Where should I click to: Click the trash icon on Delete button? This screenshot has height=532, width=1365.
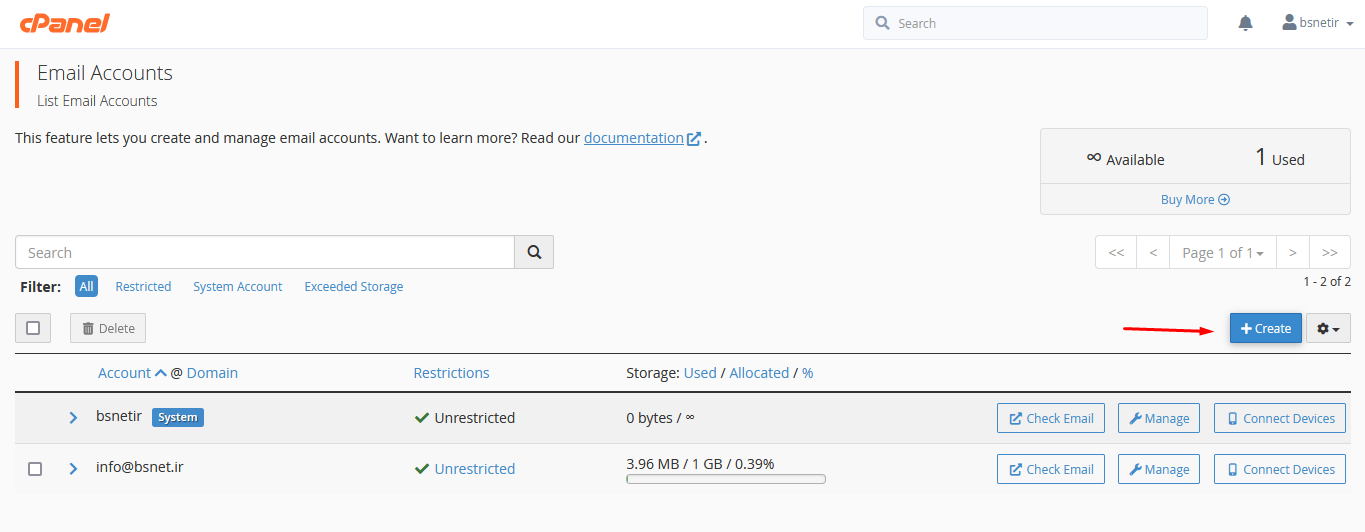[88, 328]
